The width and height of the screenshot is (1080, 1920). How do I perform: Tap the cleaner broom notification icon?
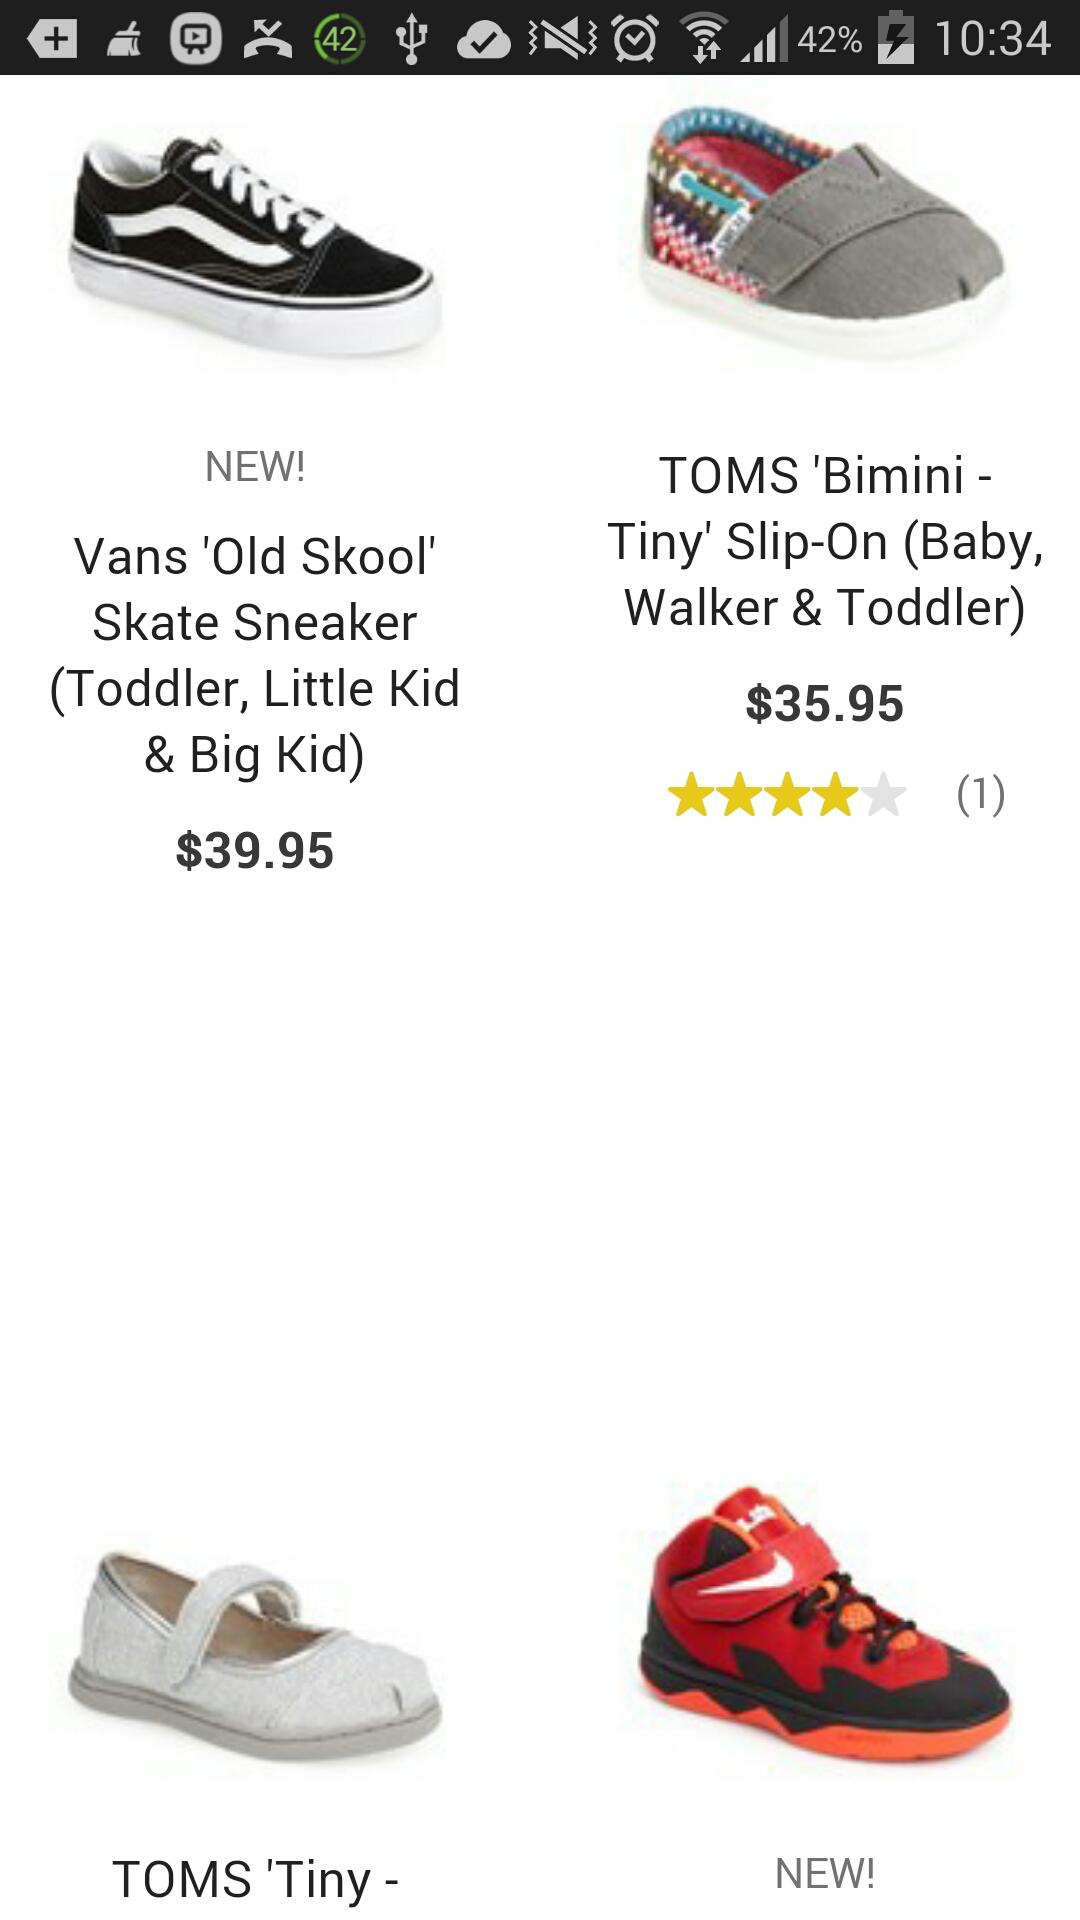pyautogui.click(x=124, y=39)
